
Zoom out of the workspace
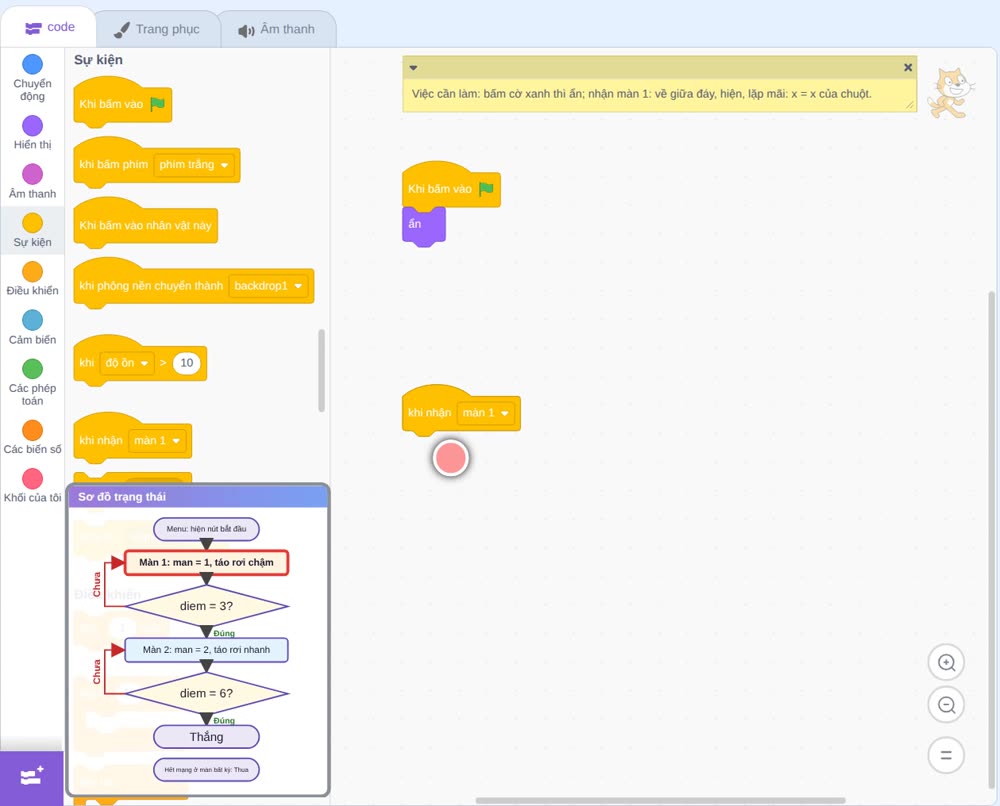point(946,705)
